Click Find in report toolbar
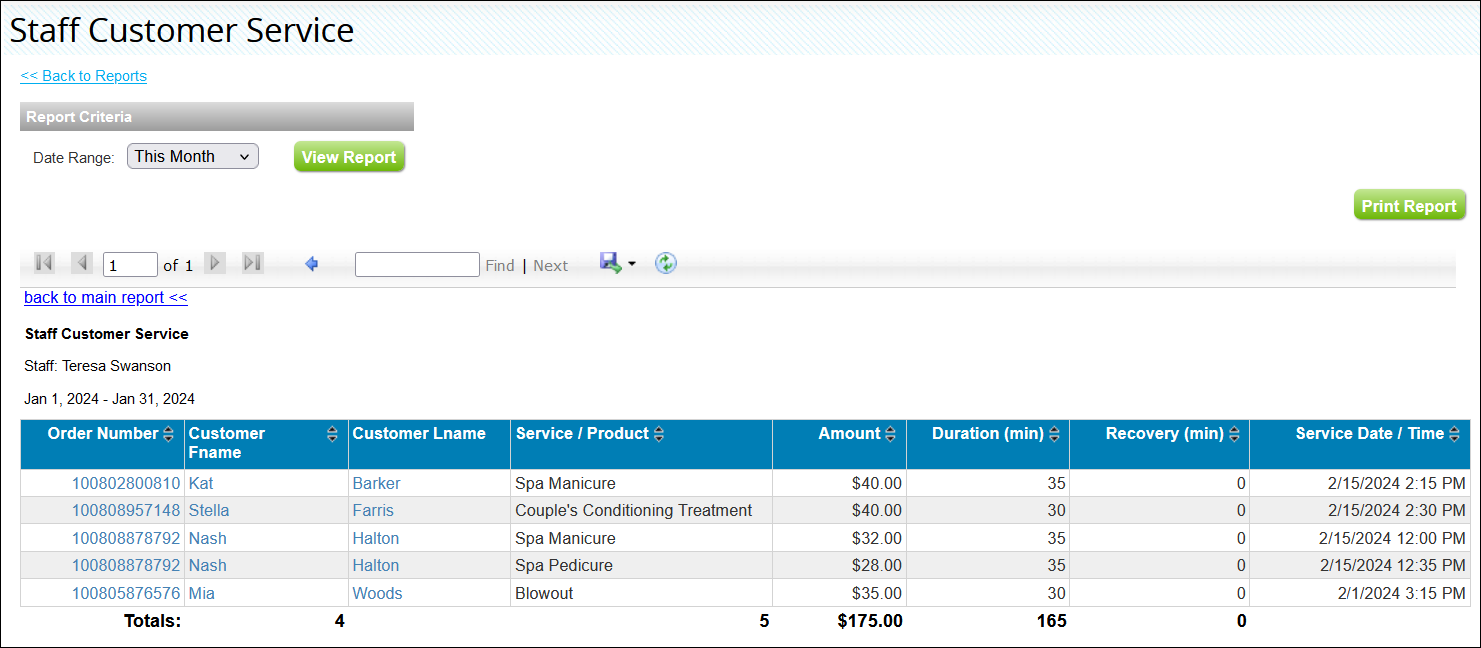The image size is (1481, 648). (500, 265)
